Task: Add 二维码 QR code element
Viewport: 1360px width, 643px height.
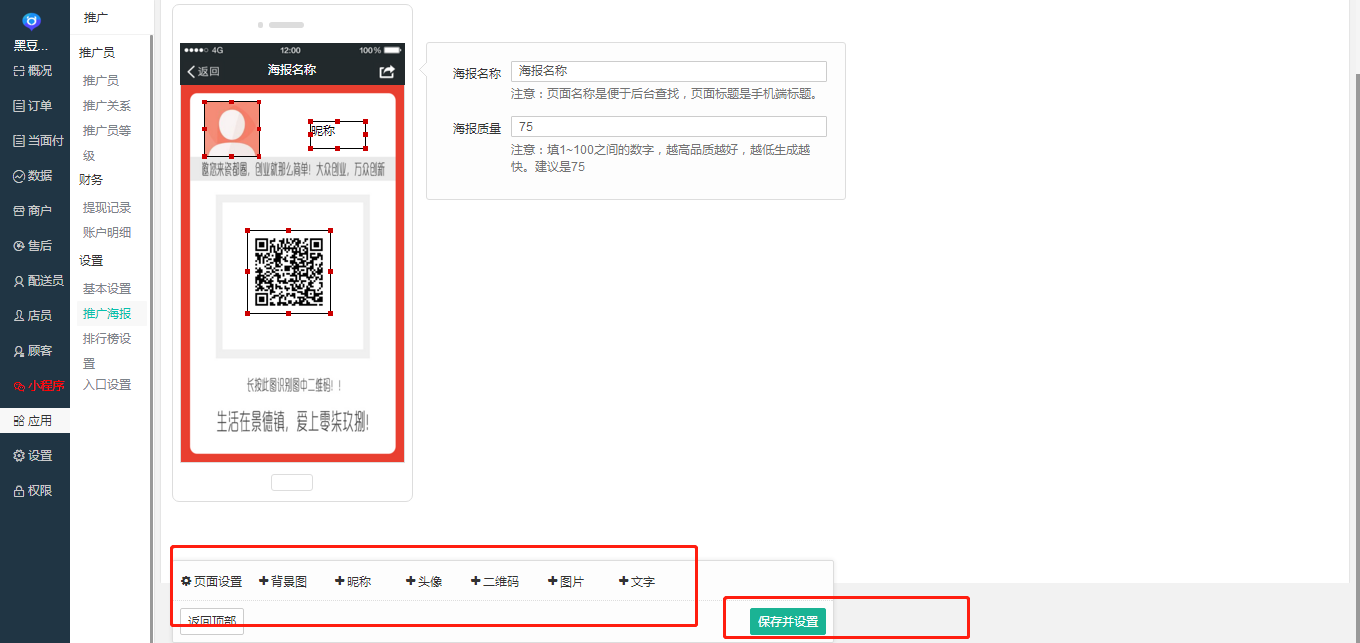Action: [x=495, y=581]
